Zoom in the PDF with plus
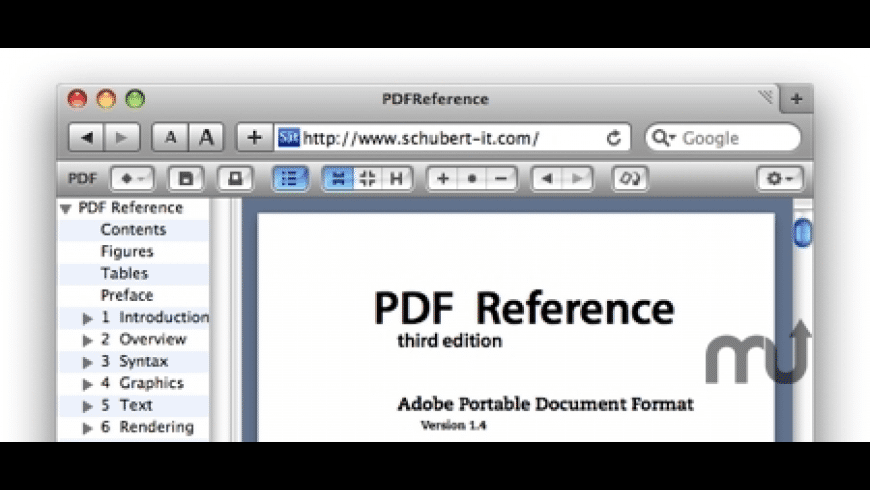 point(443,179)
